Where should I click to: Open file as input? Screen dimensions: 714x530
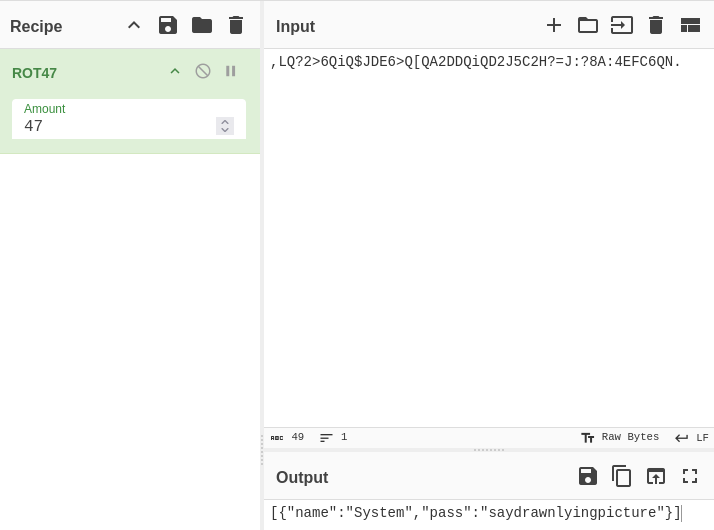point(622,25)
